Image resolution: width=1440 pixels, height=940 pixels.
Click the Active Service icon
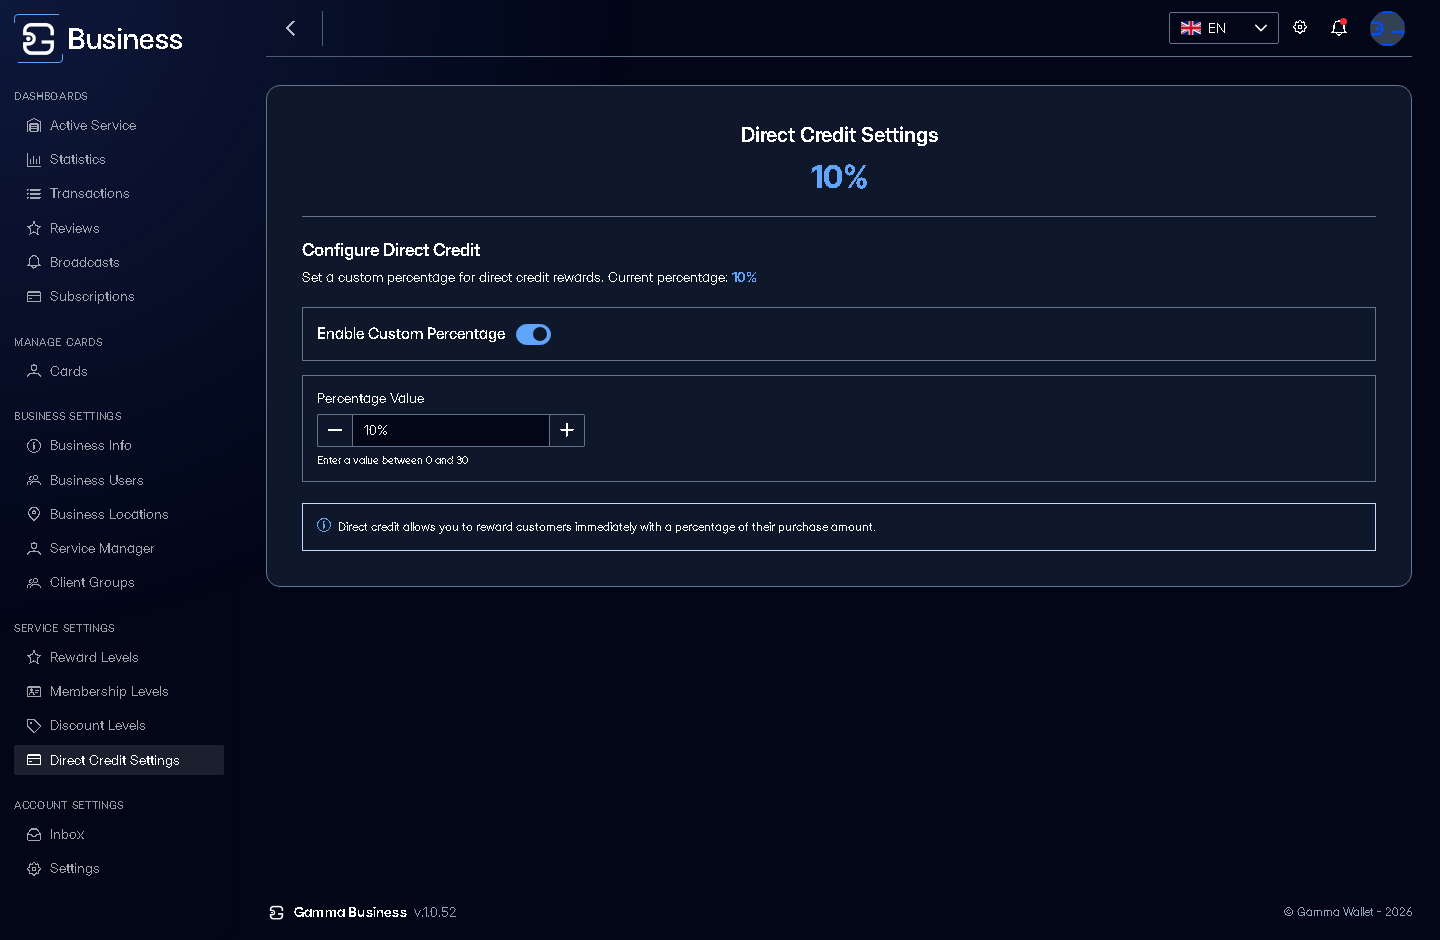[x=34, y=126]
